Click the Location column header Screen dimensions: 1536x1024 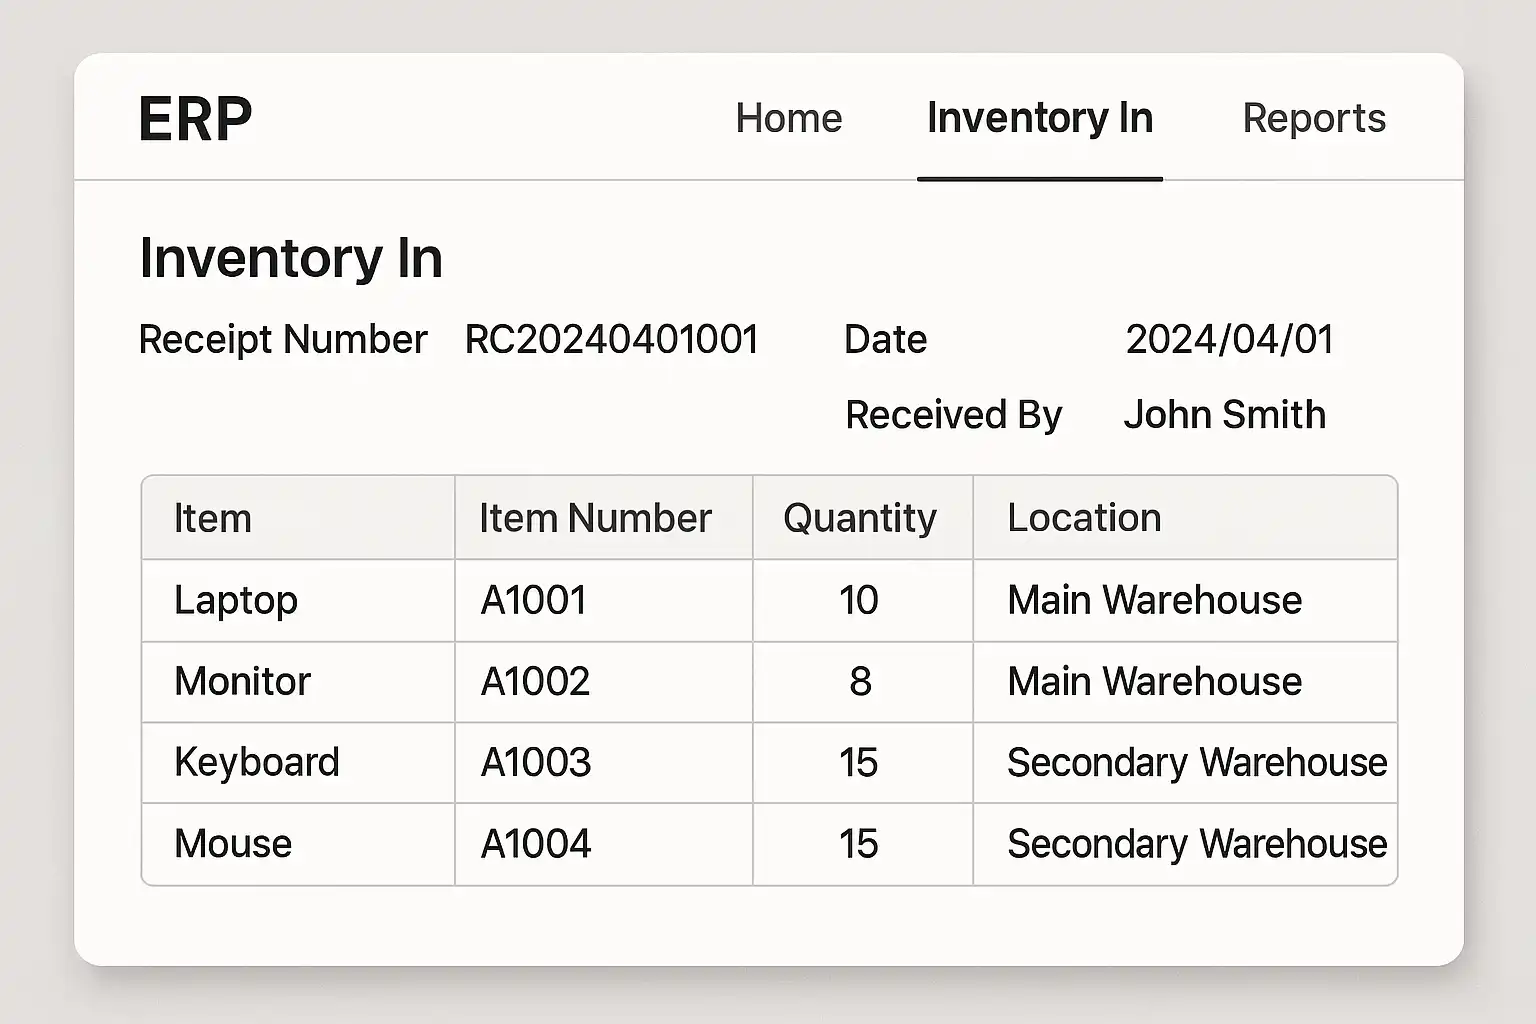[x=1084, y=519]
